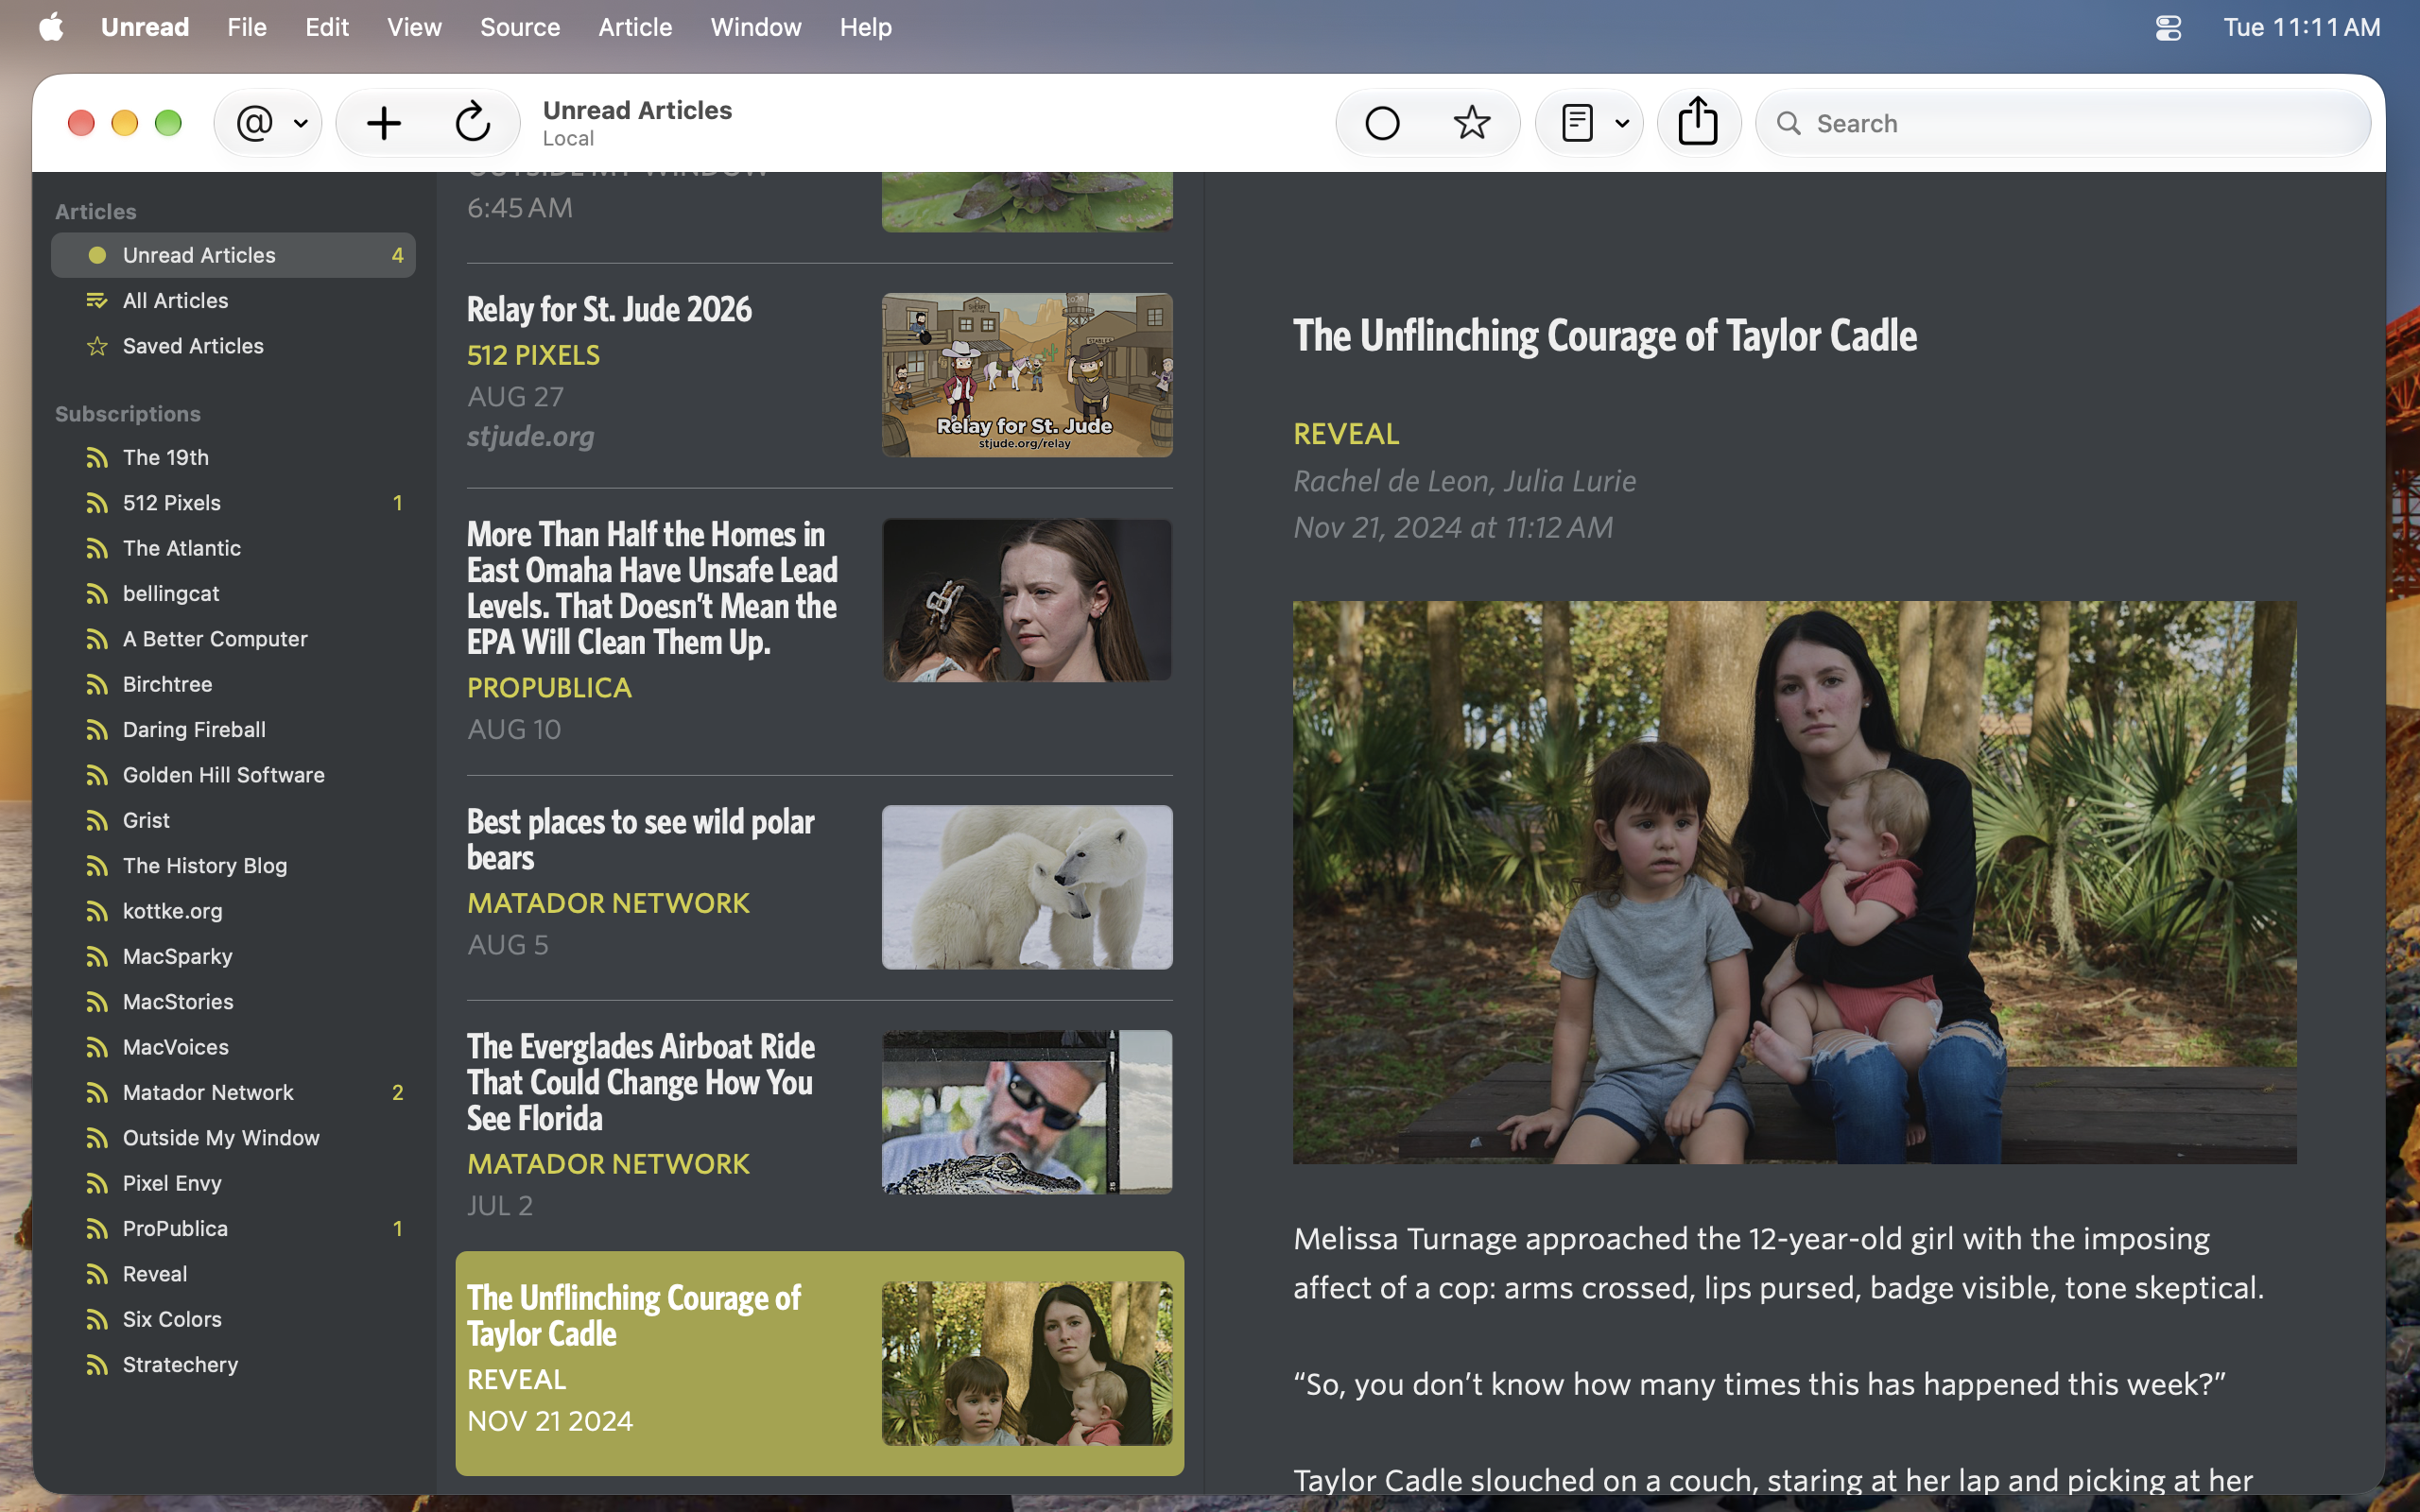Click the All Articles list icon

point(97,301)
